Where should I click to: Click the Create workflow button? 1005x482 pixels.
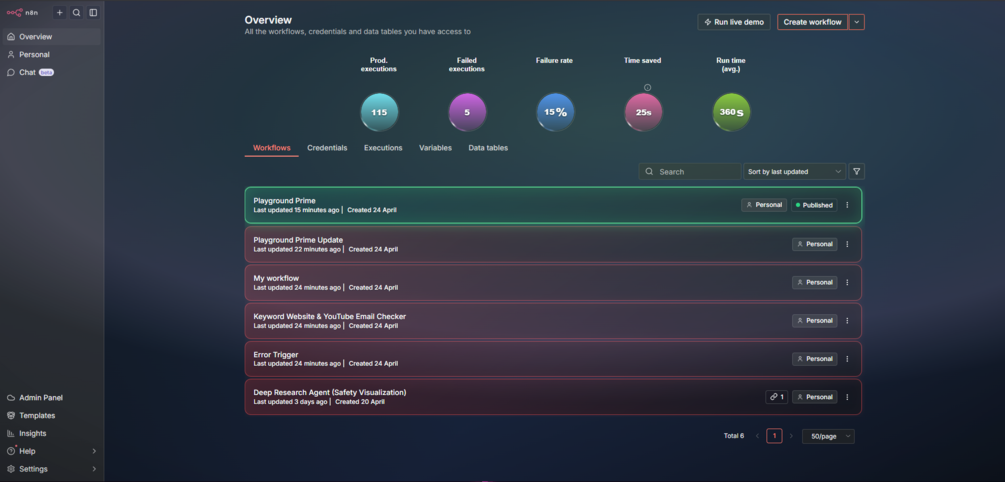click(x=812, y=22)
